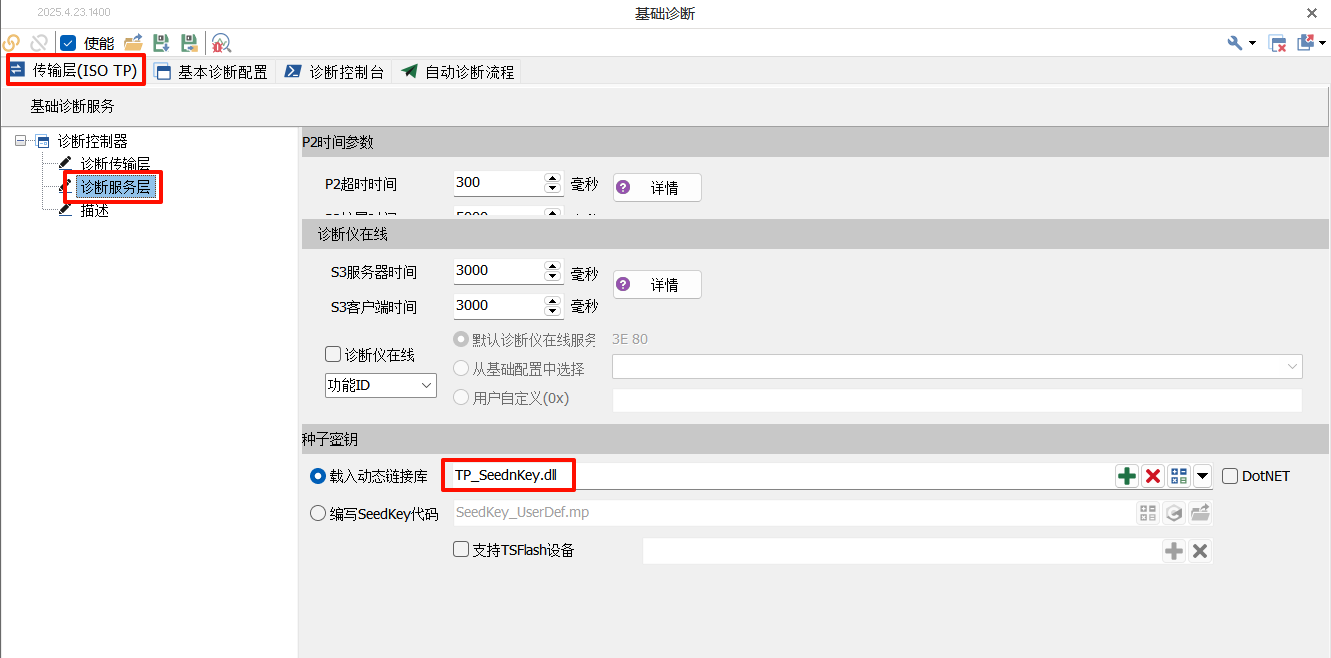Increase P2超时时间 with the up stepper
Screen dimensions: 1331x658
pyautogui.click(x=551, y=177)
